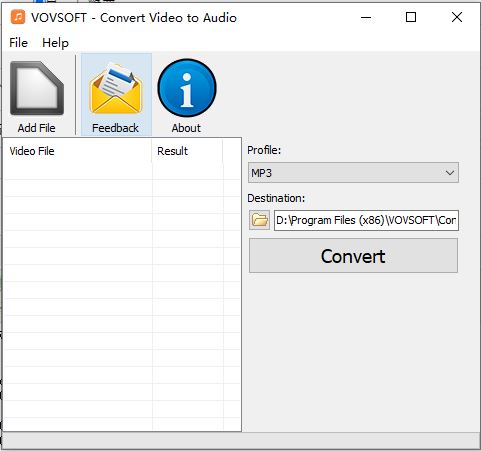Click the Add File document icon
481x451 pixels.
coord(37,88)
